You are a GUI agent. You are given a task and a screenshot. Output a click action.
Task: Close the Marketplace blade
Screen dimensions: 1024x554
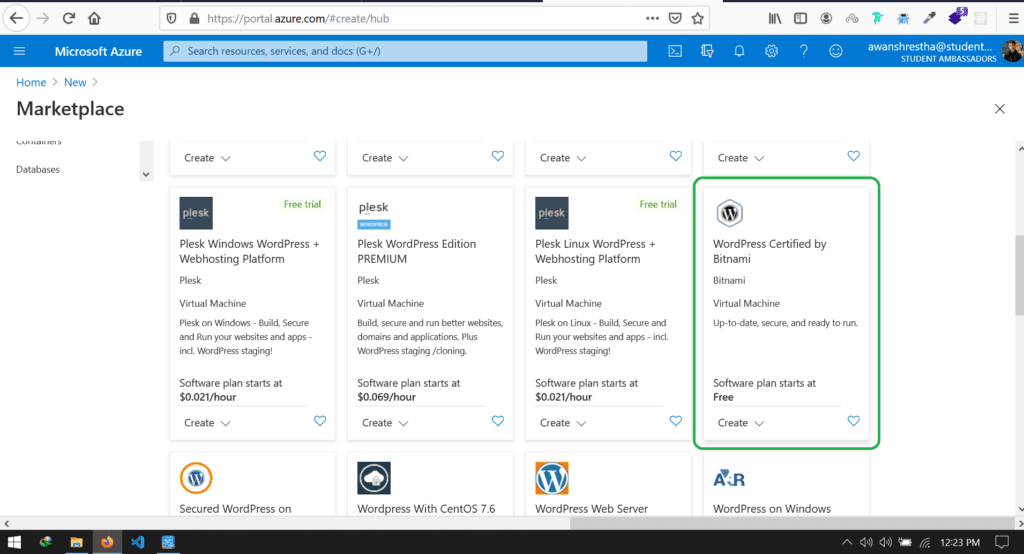(x=1000, y=109)
